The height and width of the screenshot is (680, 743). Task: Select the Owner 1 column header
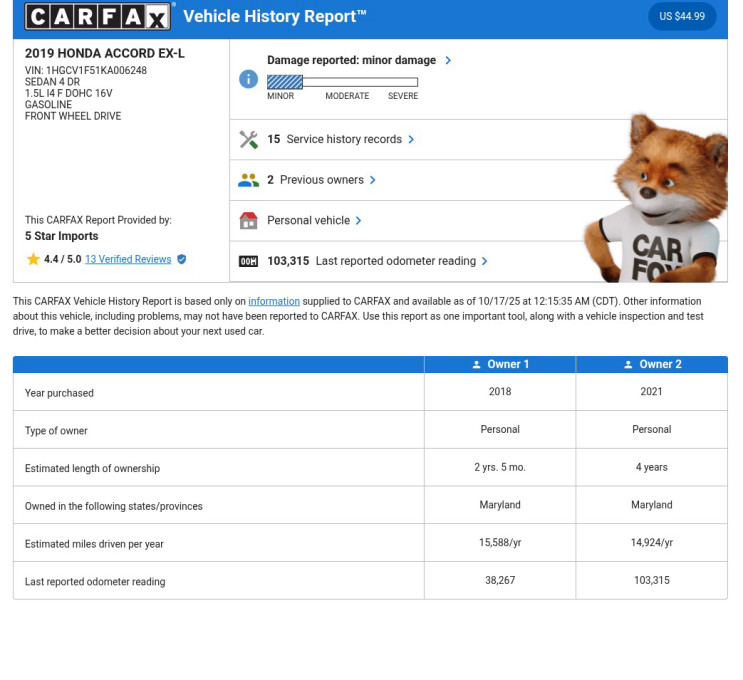(500, 364)
